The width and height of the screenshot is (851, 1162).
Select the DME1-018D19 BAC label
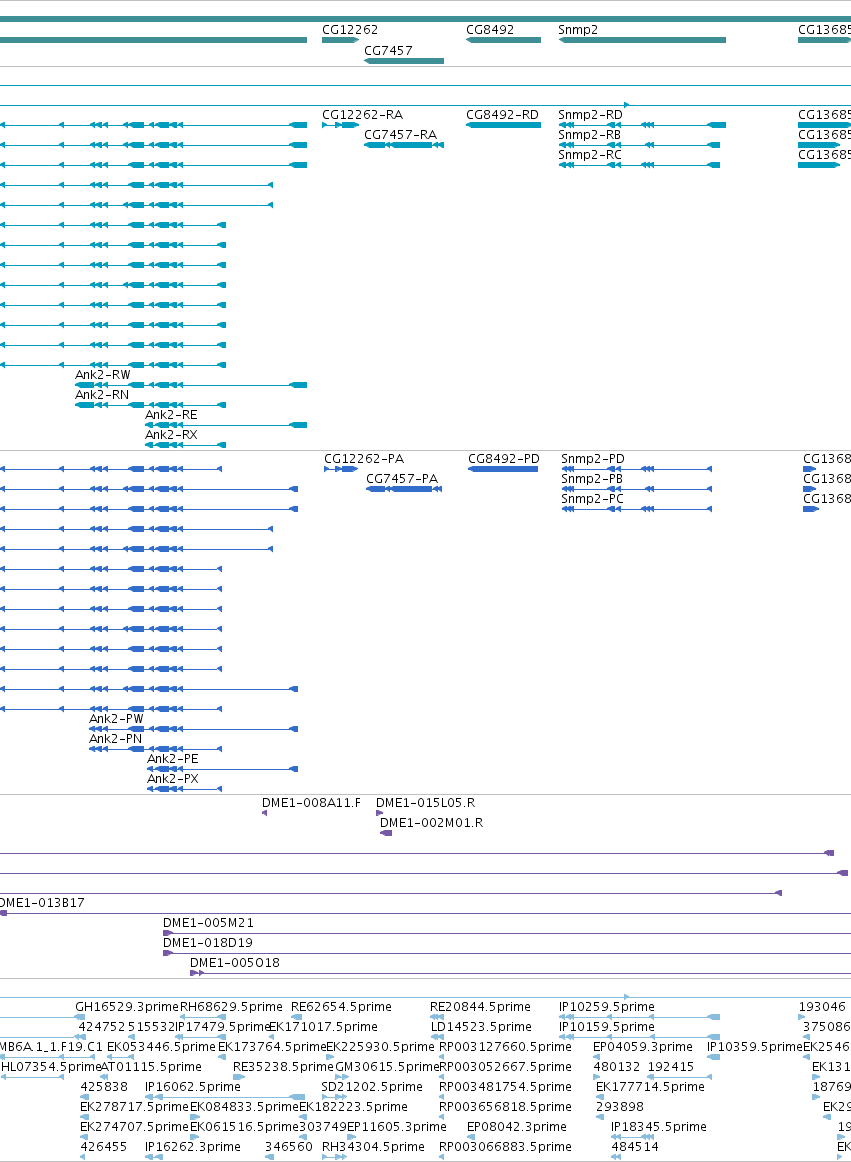pyautogui.click(x=208, y=943)
